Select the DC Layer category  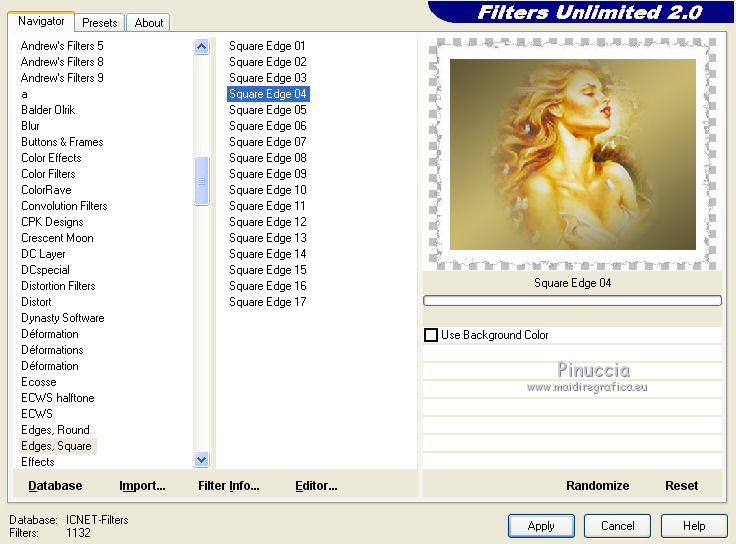(43, 254)
